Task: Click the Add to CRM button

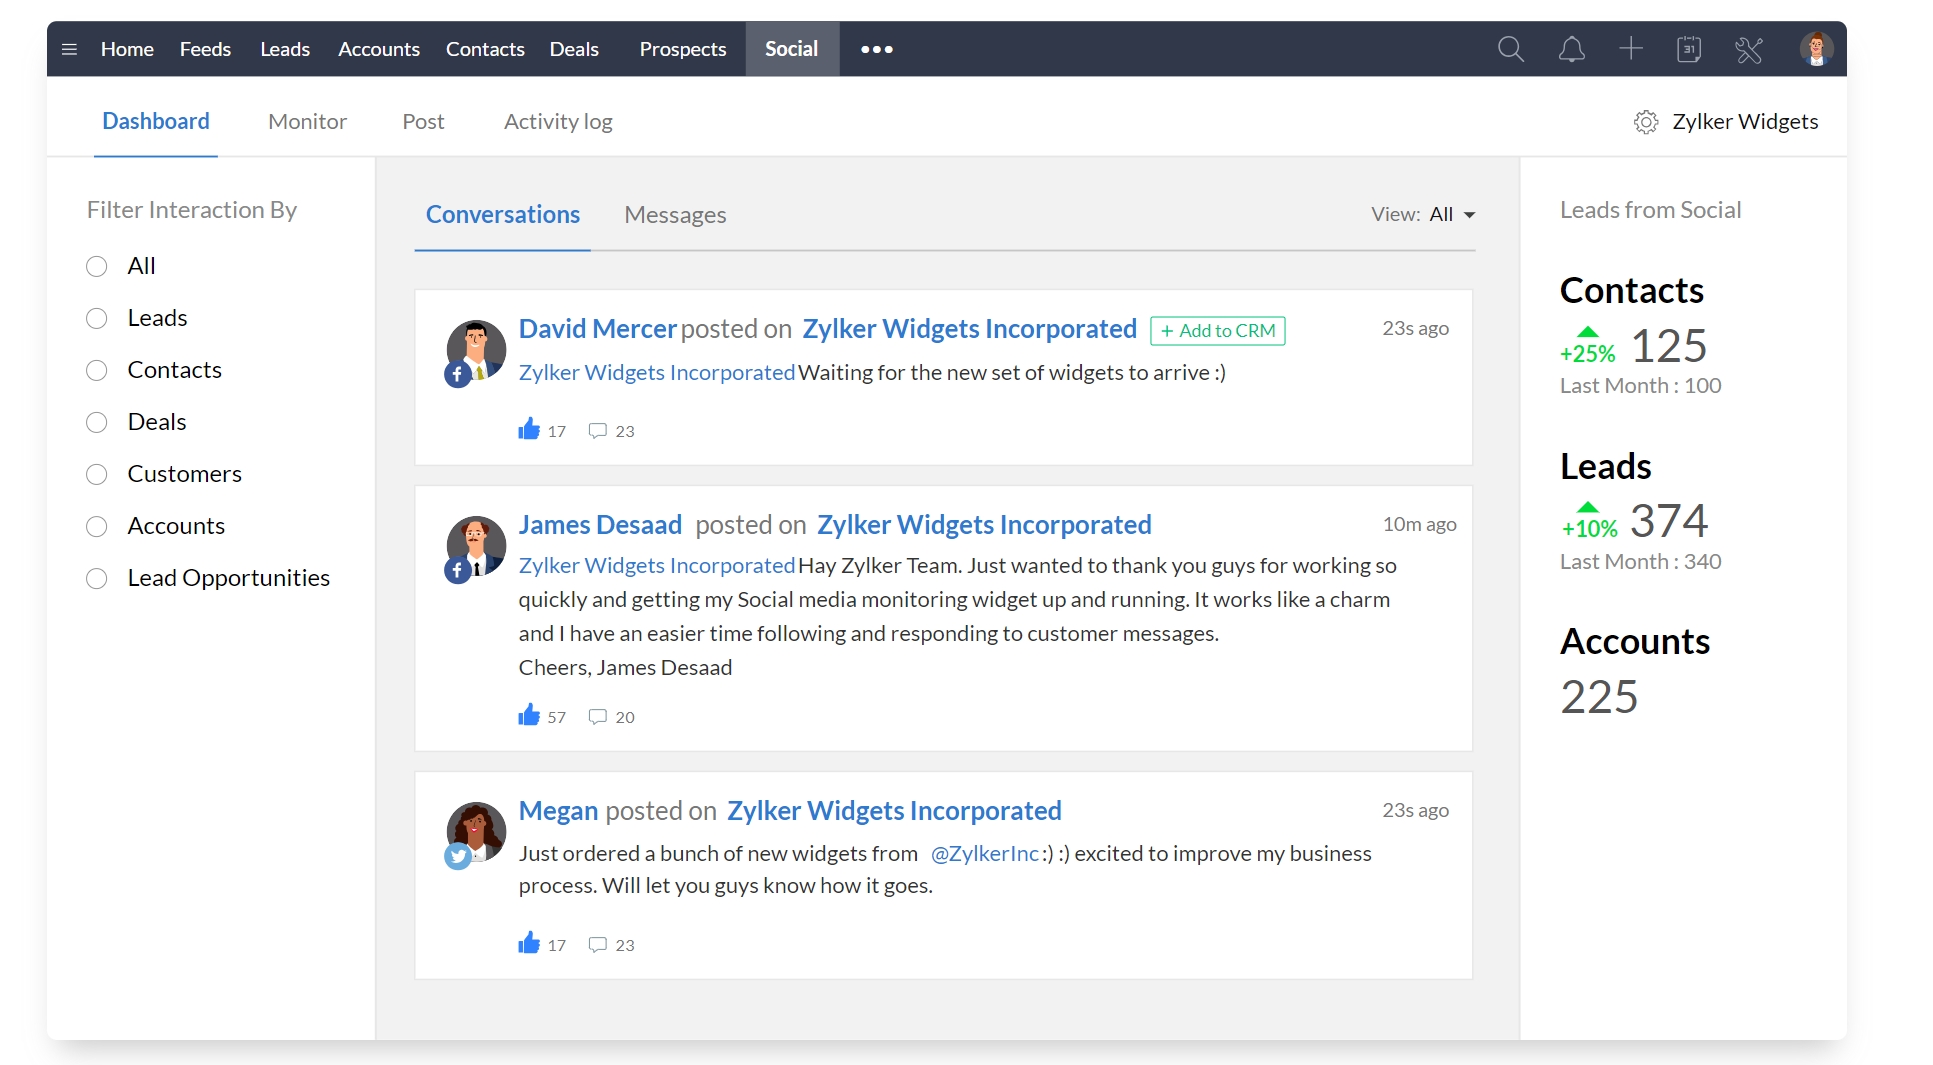Action: coord(1217,330)
